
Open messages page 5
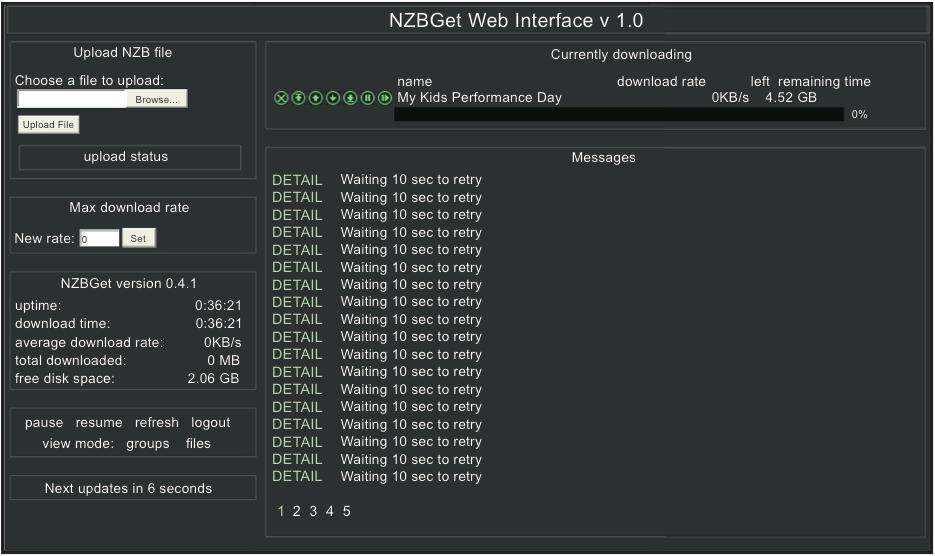(346, 511)
